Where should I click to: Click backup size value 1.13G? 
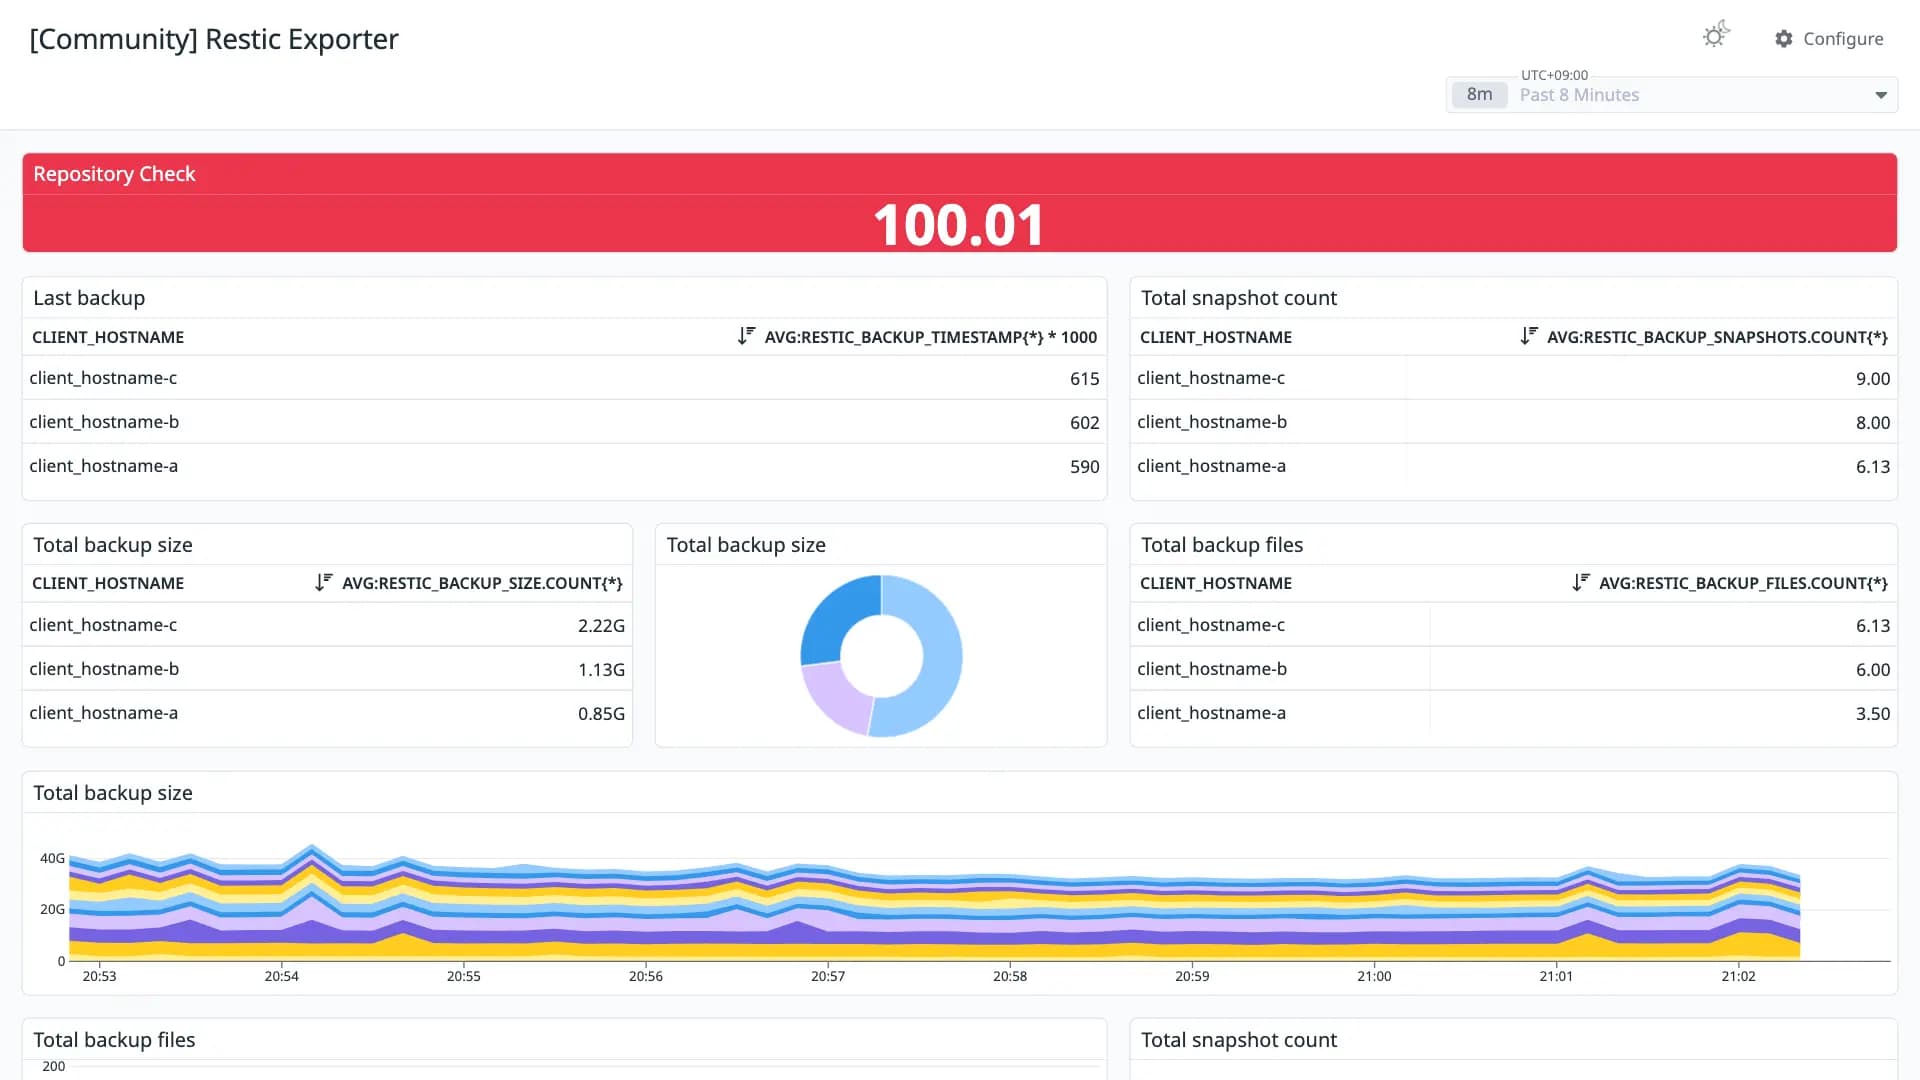click(x=601, y=670)
